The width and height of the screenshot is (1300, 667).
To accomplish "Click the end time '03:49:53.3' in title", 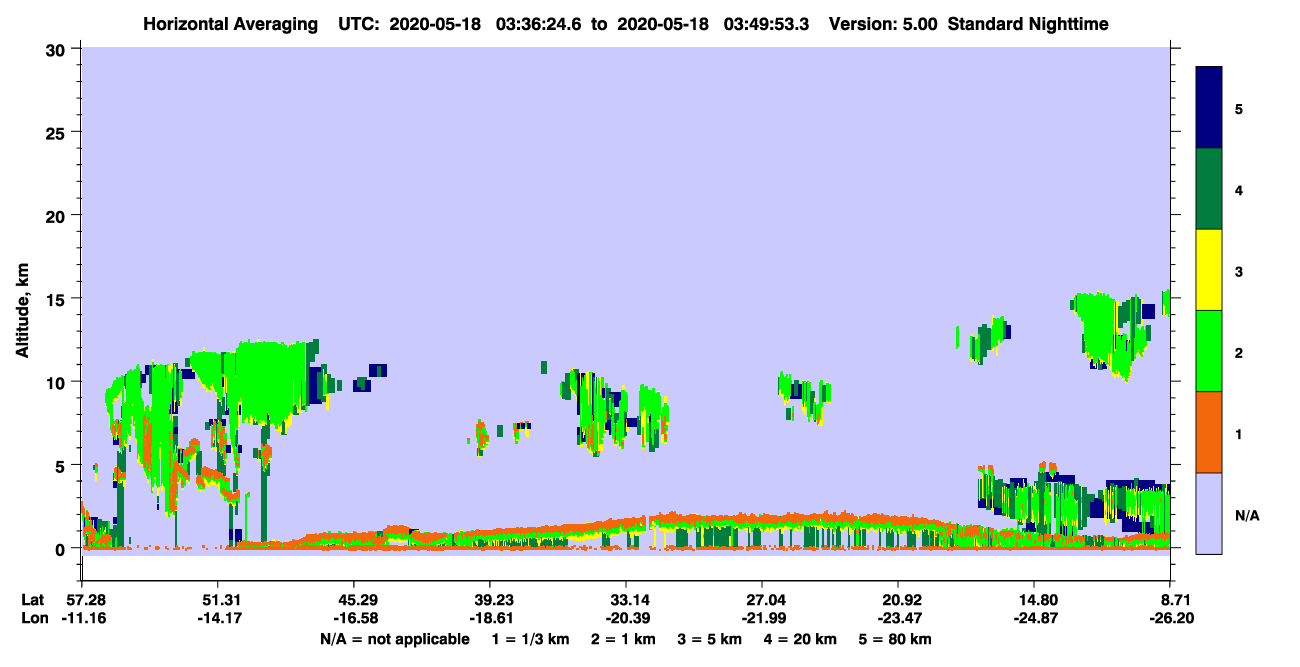I will pyautogui.click(x=764, y=23).
